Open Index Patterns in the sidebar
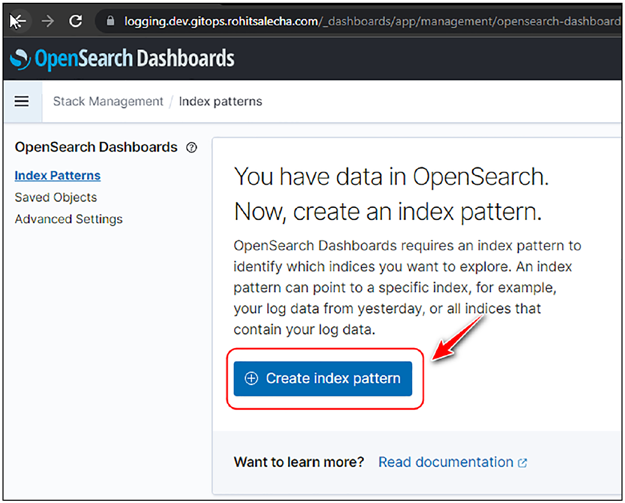 [57, 175]
